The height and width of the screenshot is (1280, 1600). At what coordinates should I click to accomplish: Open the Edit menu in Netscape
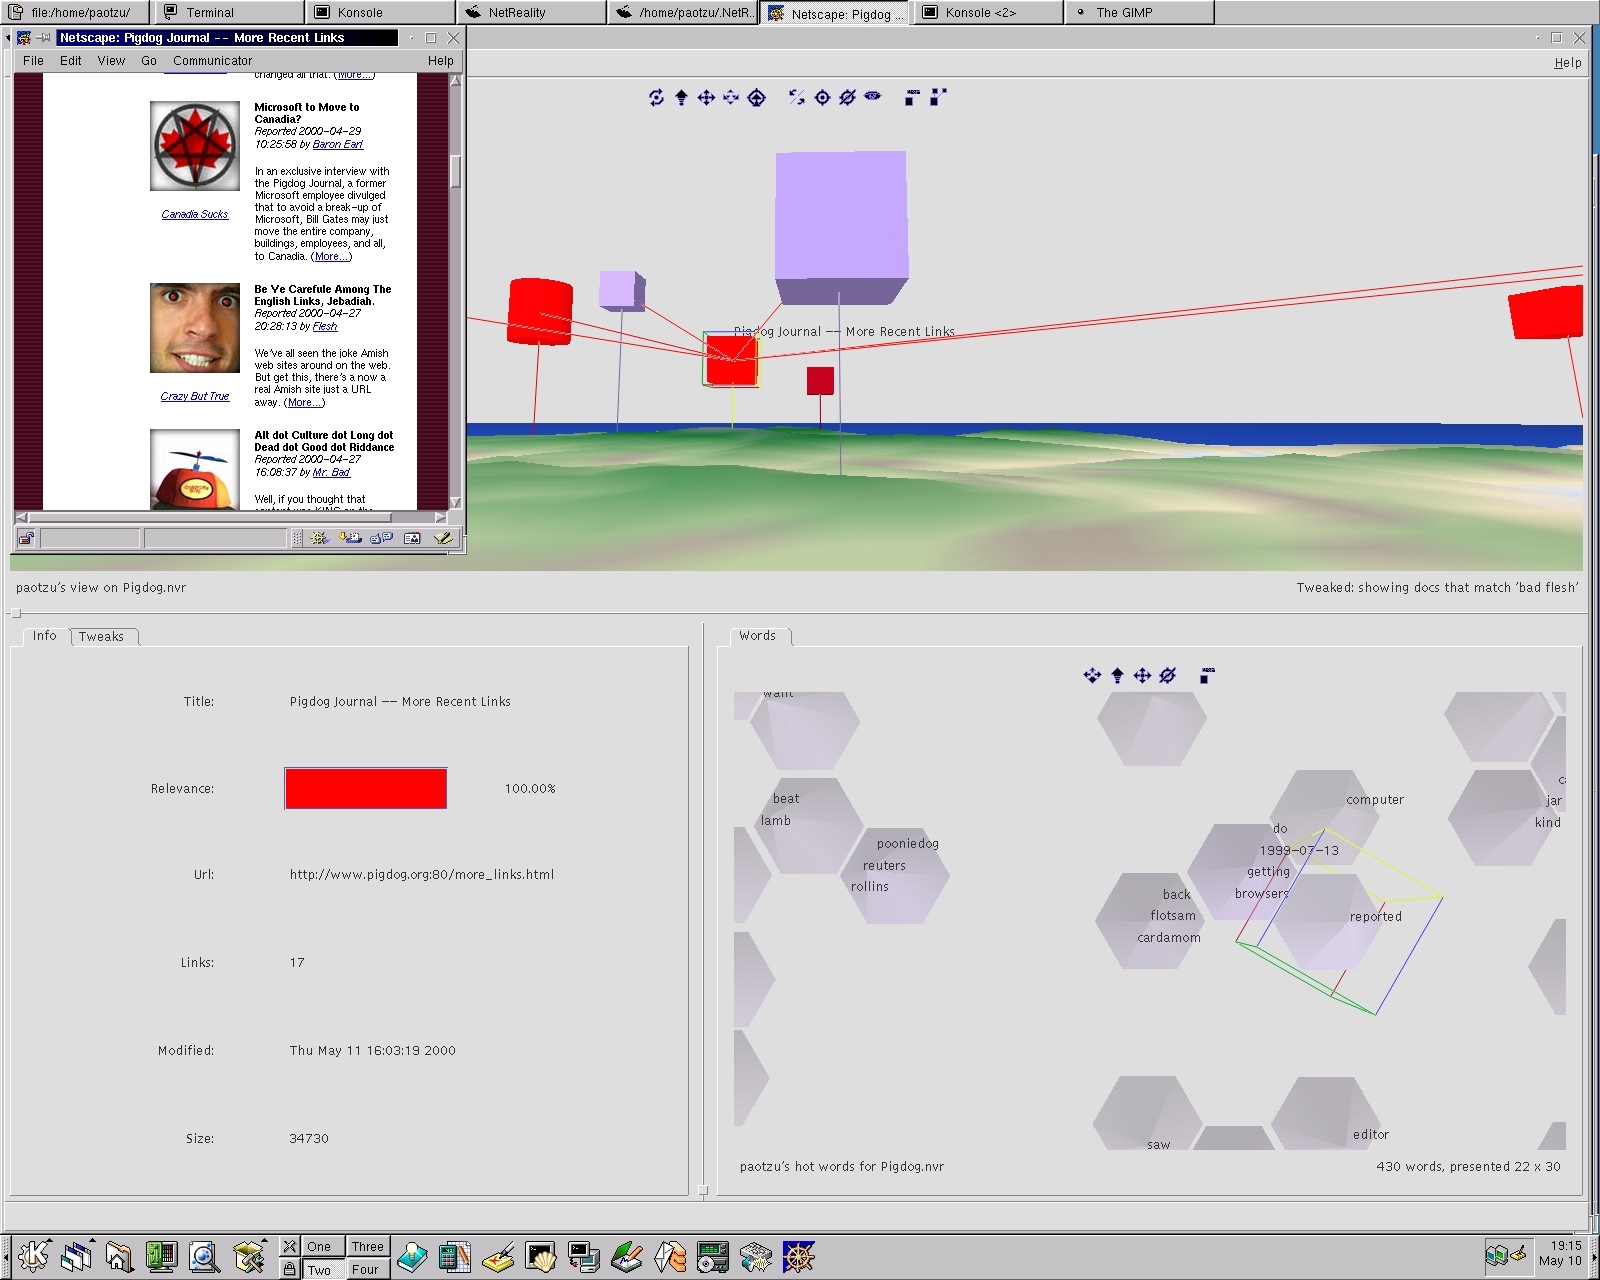point(71,61)
